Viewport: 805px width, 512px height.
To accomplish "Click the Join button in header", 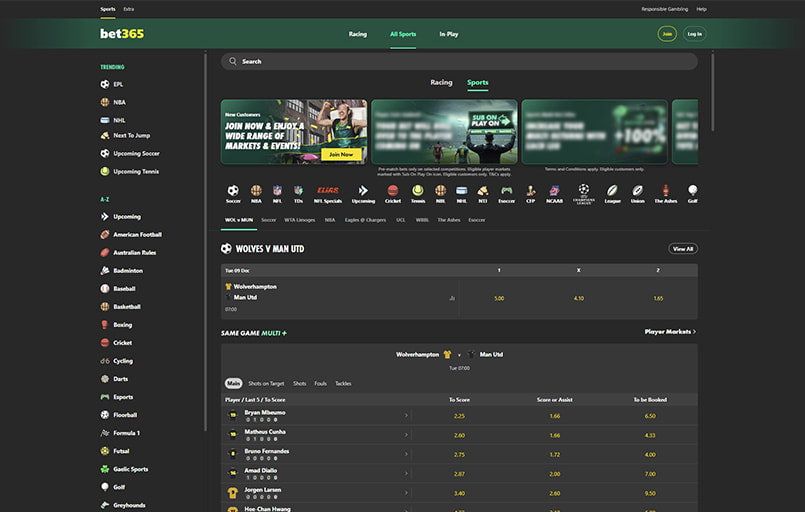I will (667, 34).
